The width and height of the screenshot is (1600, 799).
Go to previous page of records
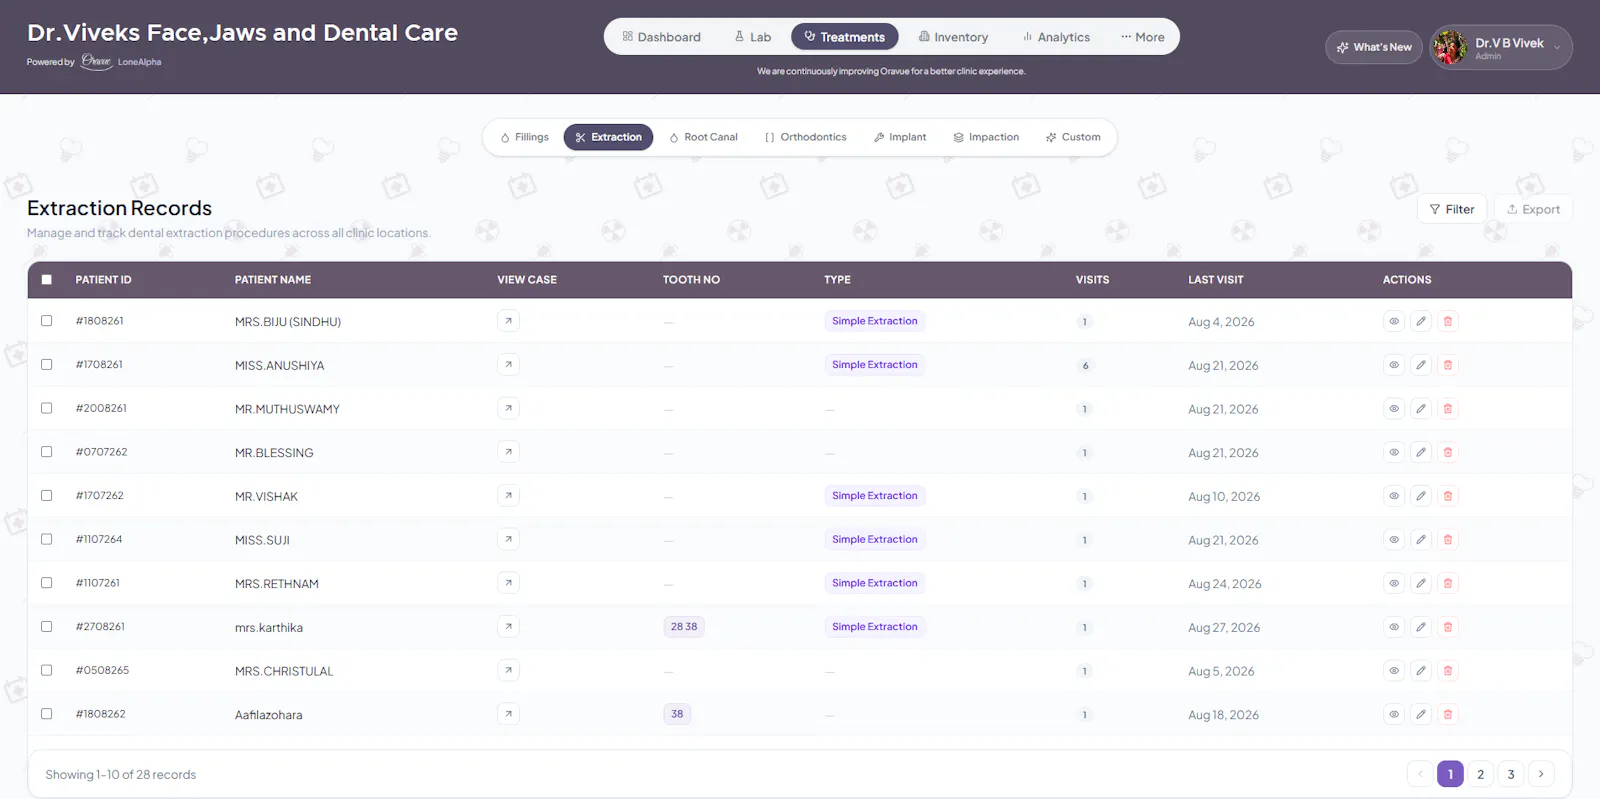point(1420,774)
